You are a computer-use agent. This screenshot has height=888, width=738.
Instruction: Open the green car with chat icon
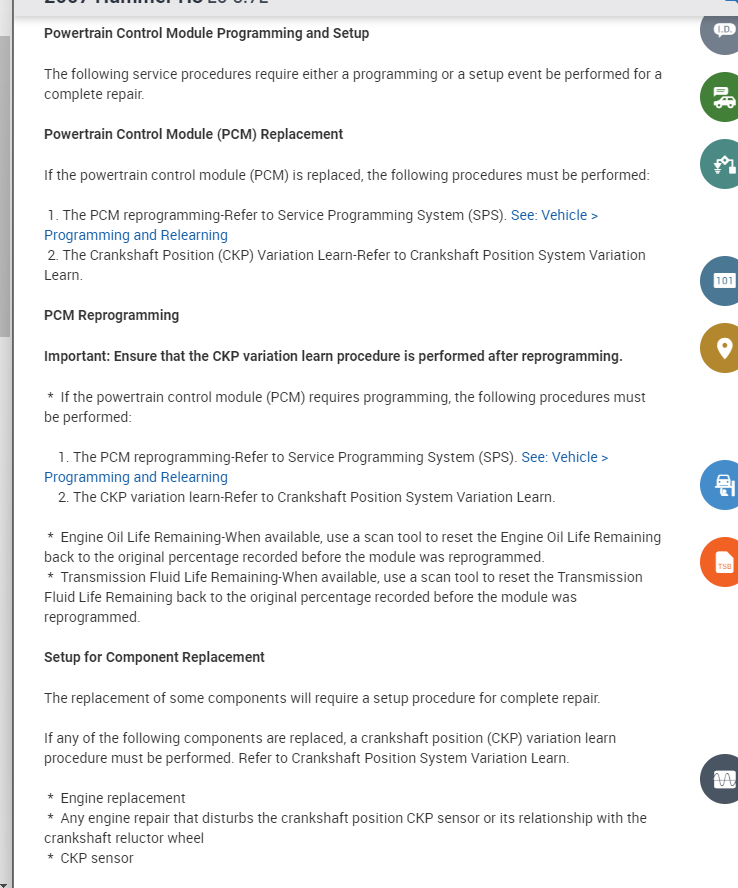[x=722, y=98]
